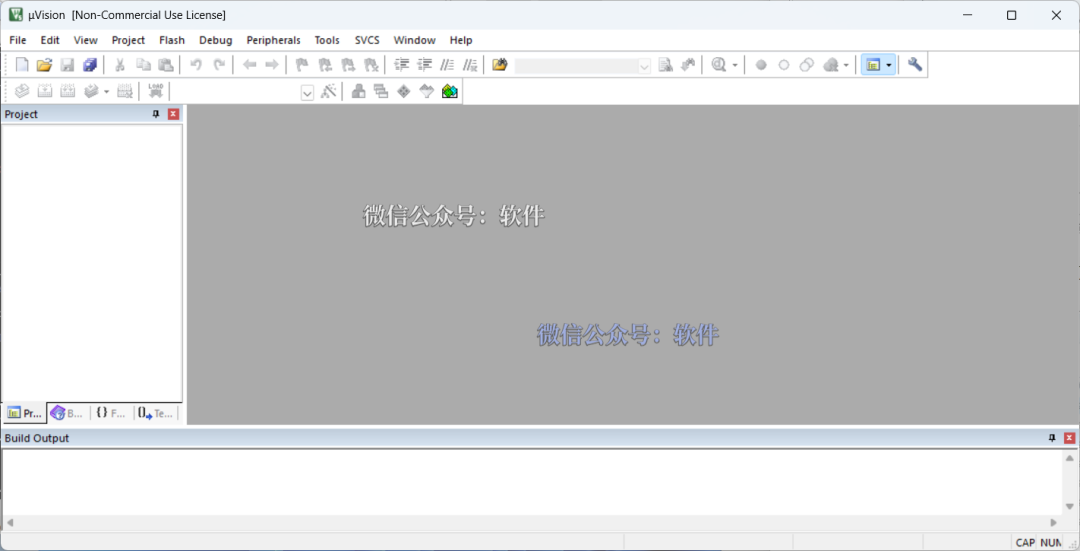Click the incremental find icon
This screenshot has height=551, width=1080.
tap(688, 65)
